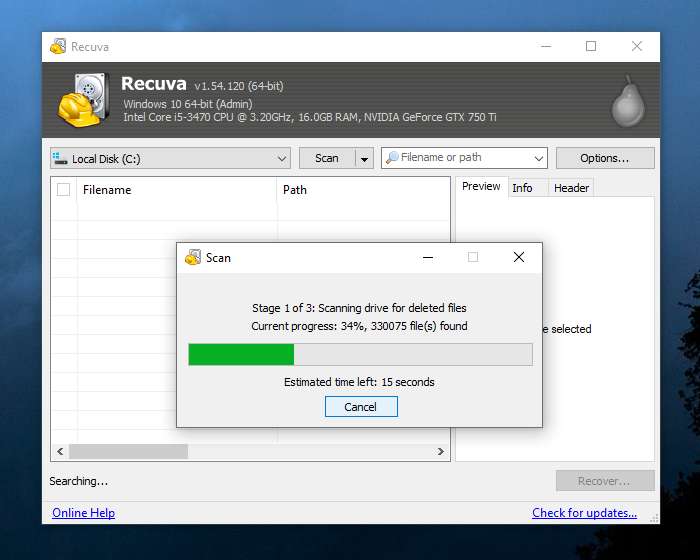The height and width of the screenshot is (560, 700).
Task: Open the Local Disk (C:) drive dropdown
Action: coord(170,158)
